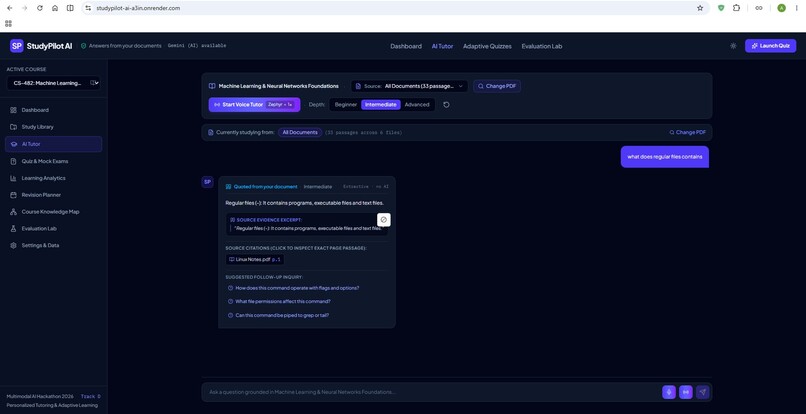Image resolution: width=806 pixels, height=414 pixels.
Task: Click Change PDF button beside Source dropdown
Action: coord(497,86)
